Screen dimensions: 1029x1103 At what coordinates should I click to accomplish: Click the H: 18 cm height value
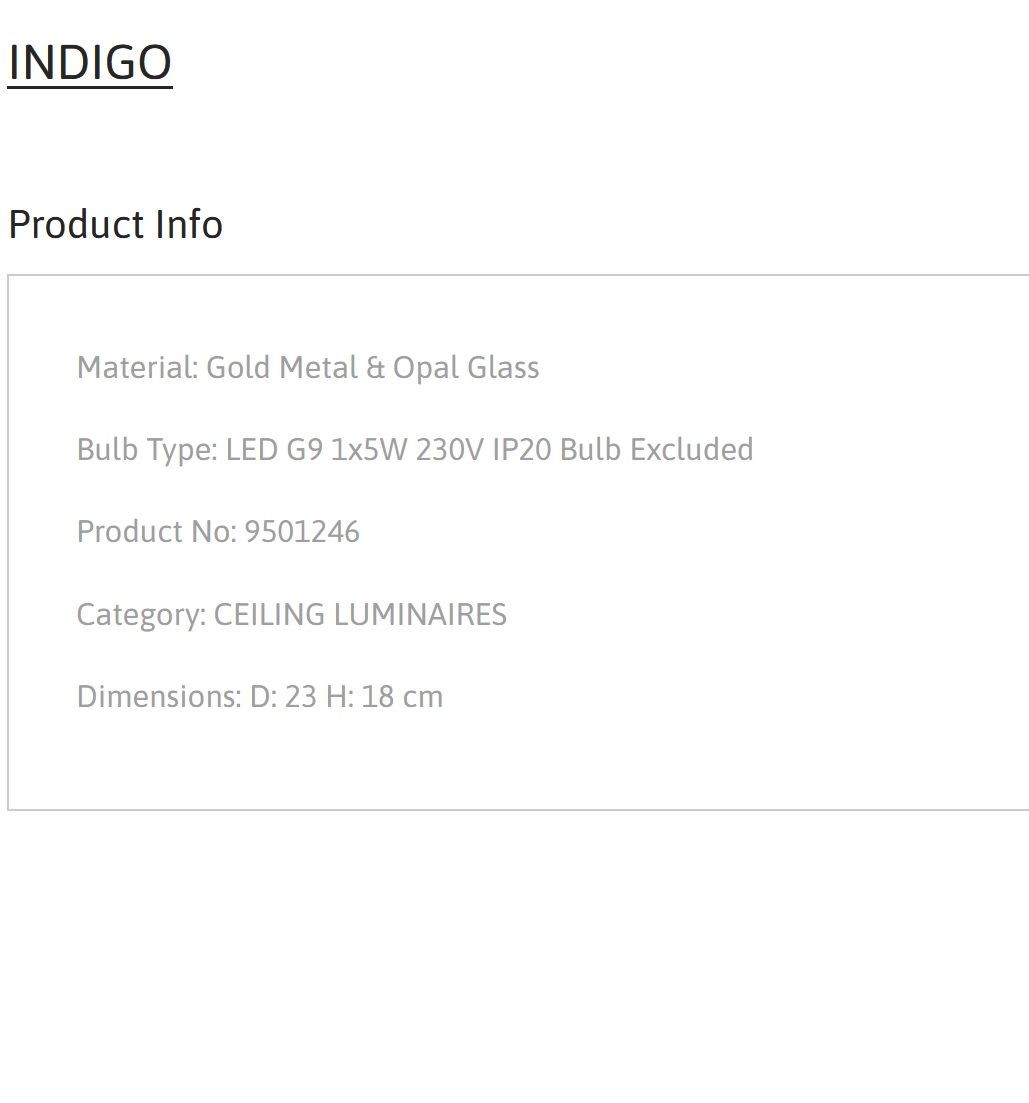pos(384,696)
